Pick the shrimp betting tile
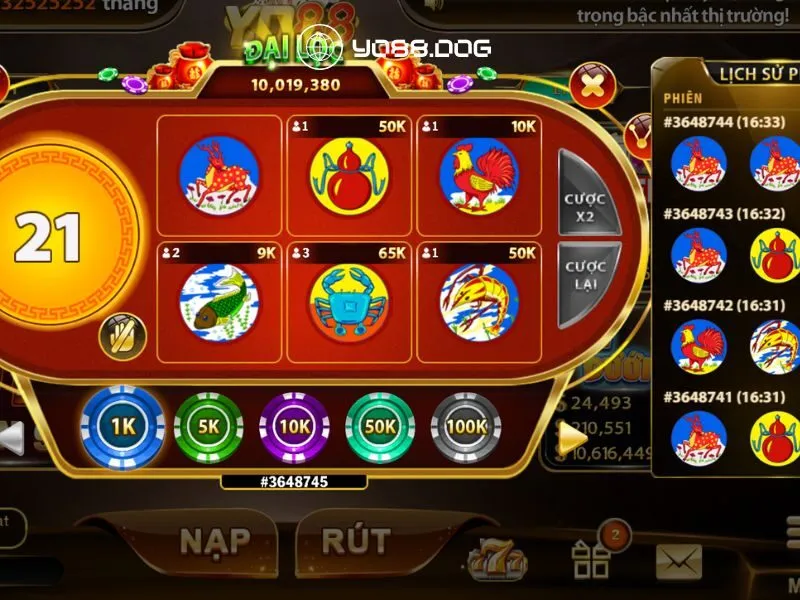The image size is (800, 600). [x=479, y=302]
